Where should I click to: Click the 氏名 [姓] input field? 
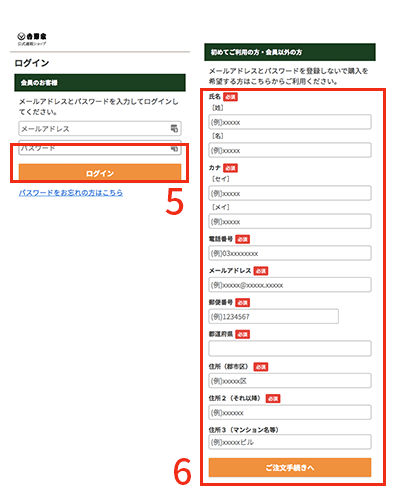click(x=290, y=122)
